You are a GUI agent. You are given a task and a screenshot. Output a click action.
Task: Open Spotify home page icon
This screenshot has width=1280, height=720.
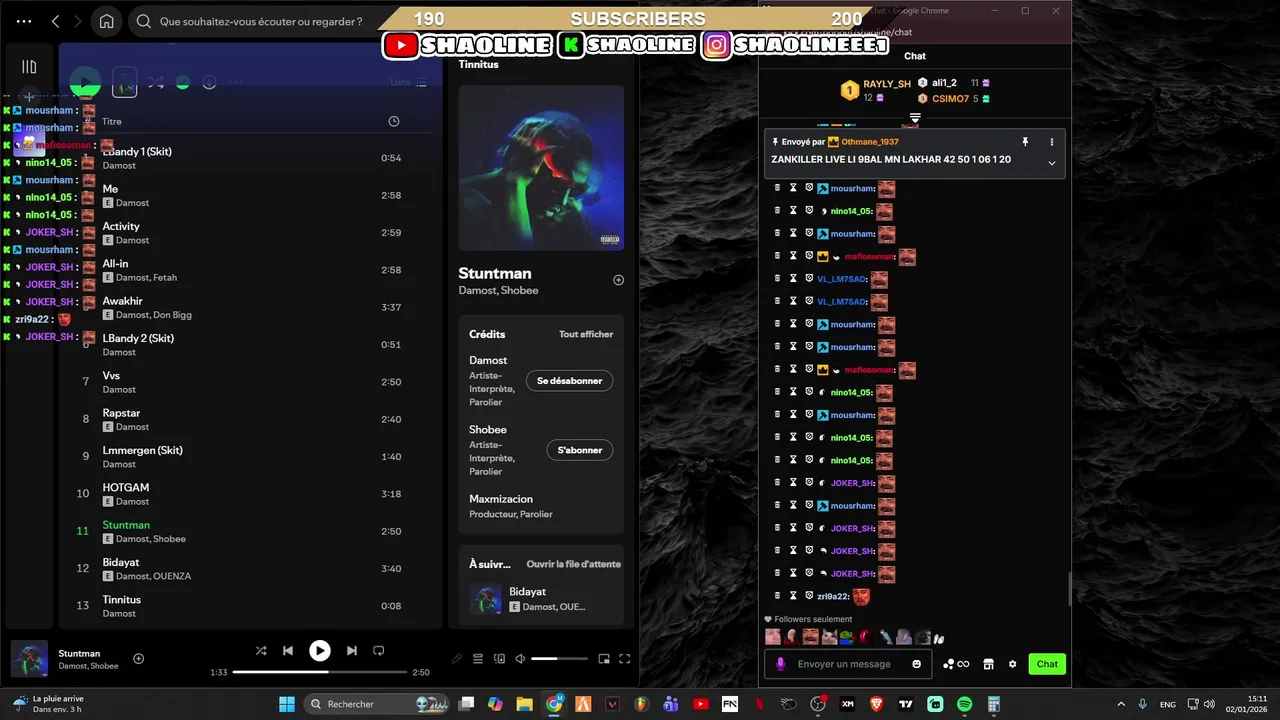[x=107, y=21]
